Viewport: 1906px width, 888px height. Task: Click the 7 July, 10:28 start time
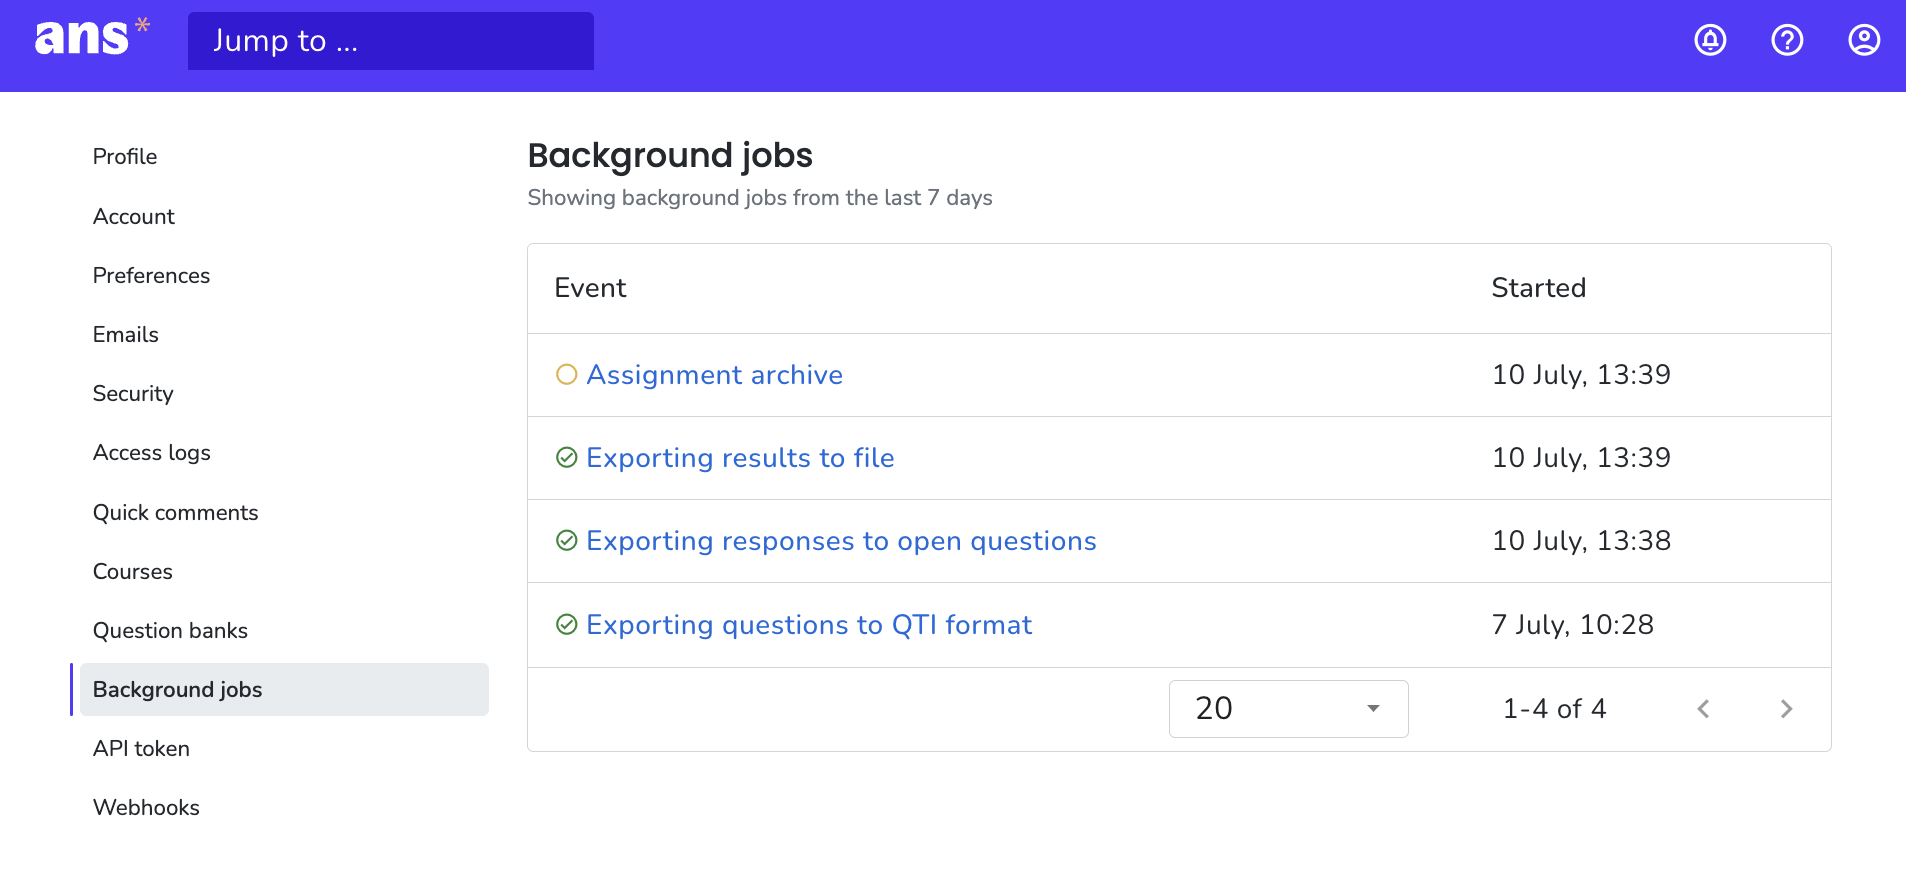pyautogui.click(x=1572, y=625)
